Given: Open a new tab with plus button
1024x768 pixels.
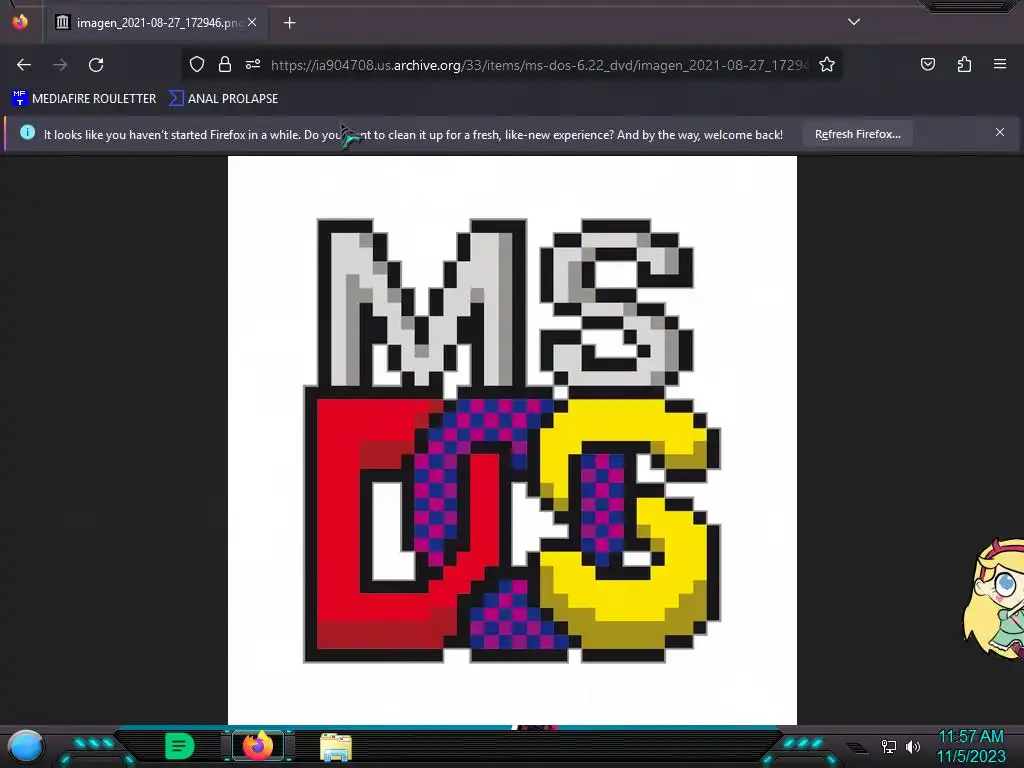Looking at the screenshot, I should point(289,23).
